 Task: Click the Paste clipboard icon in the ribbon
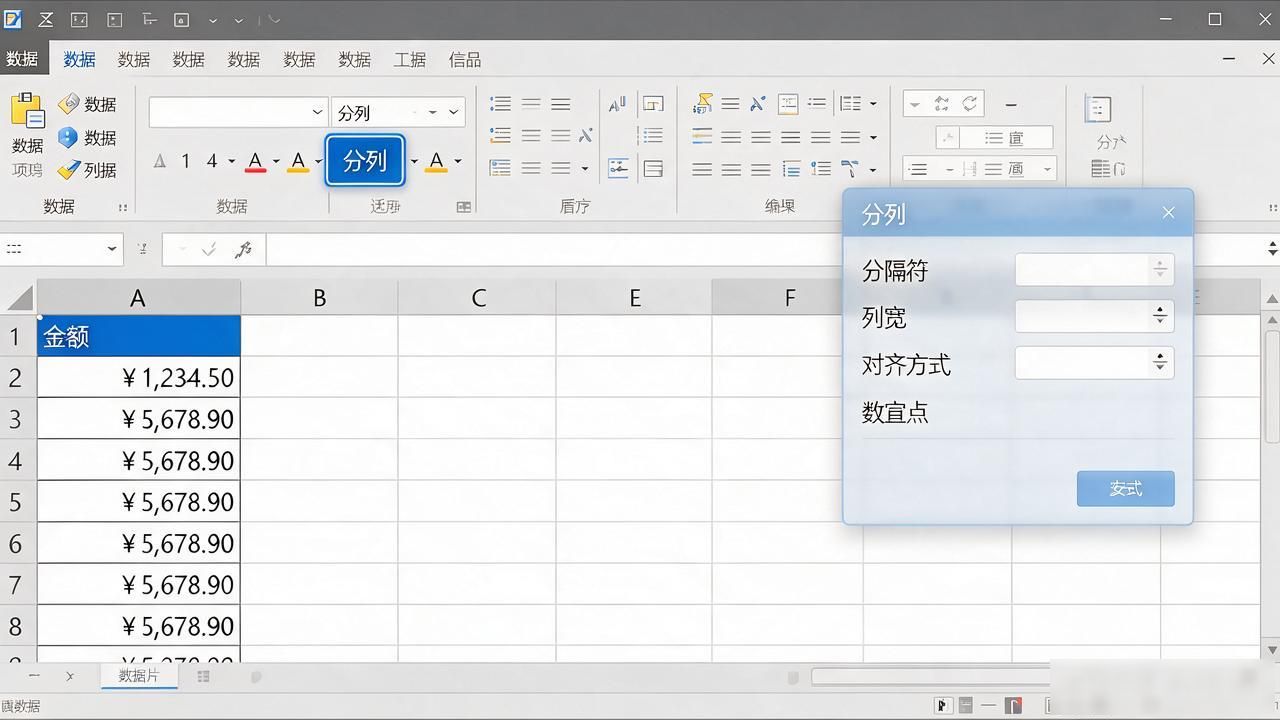pos(27,110)
